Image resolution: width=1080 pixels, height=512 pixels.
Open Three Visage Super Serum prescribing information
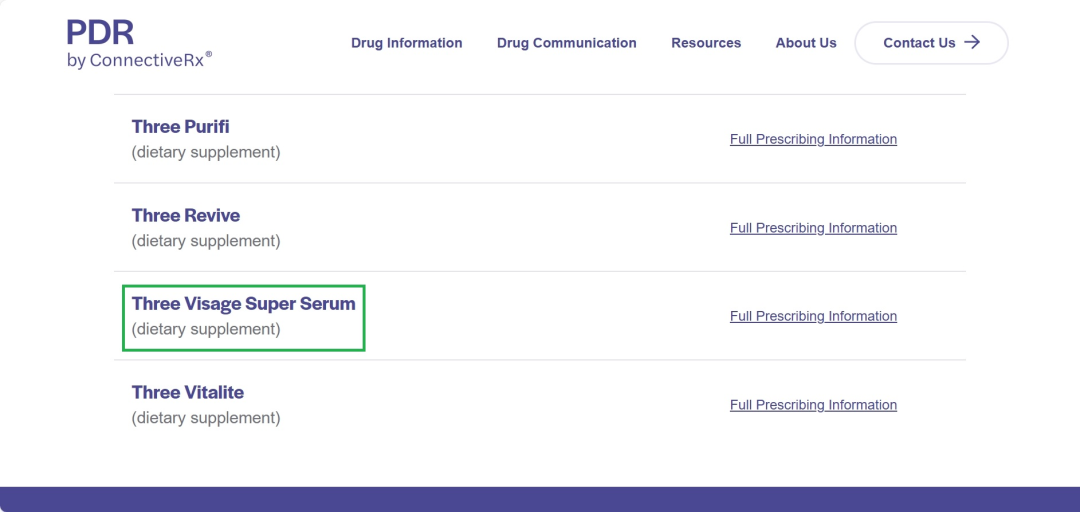pos(813,316)
